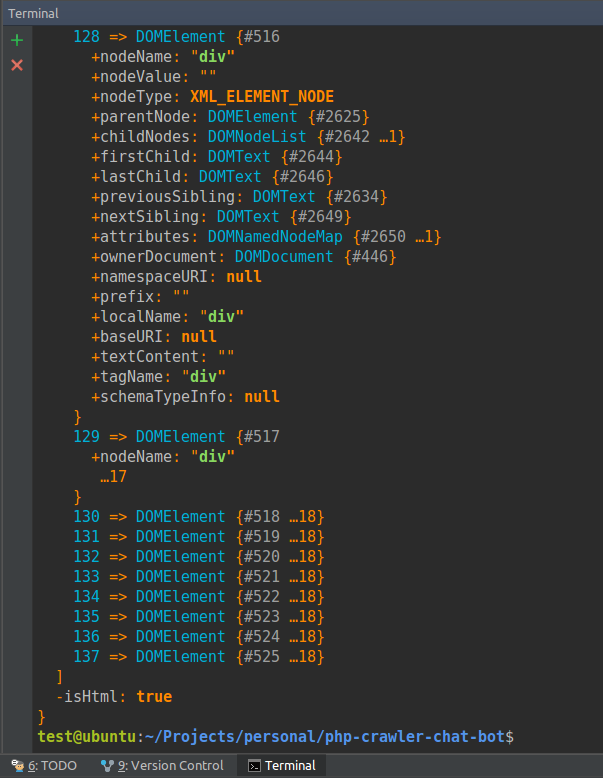Click the lastChild DOMText {#2646} line

point(212,177)
